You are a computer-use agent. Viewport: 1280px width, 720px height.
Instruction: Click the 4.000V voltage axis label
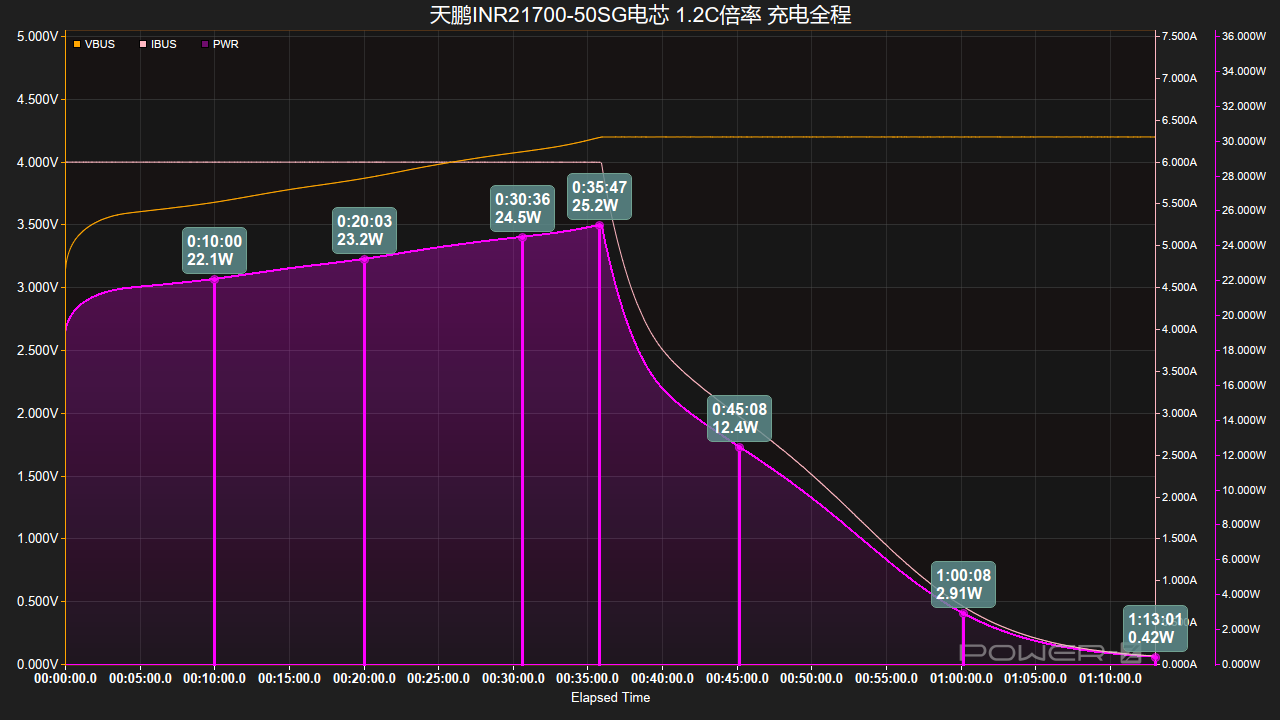(39, 162)
